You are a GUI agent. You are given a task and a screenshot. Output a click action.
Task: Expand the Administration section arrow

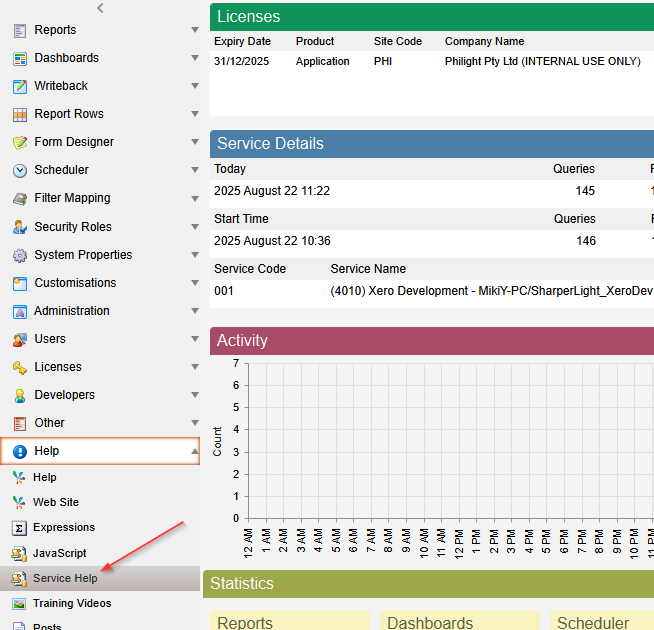point(195,311)
